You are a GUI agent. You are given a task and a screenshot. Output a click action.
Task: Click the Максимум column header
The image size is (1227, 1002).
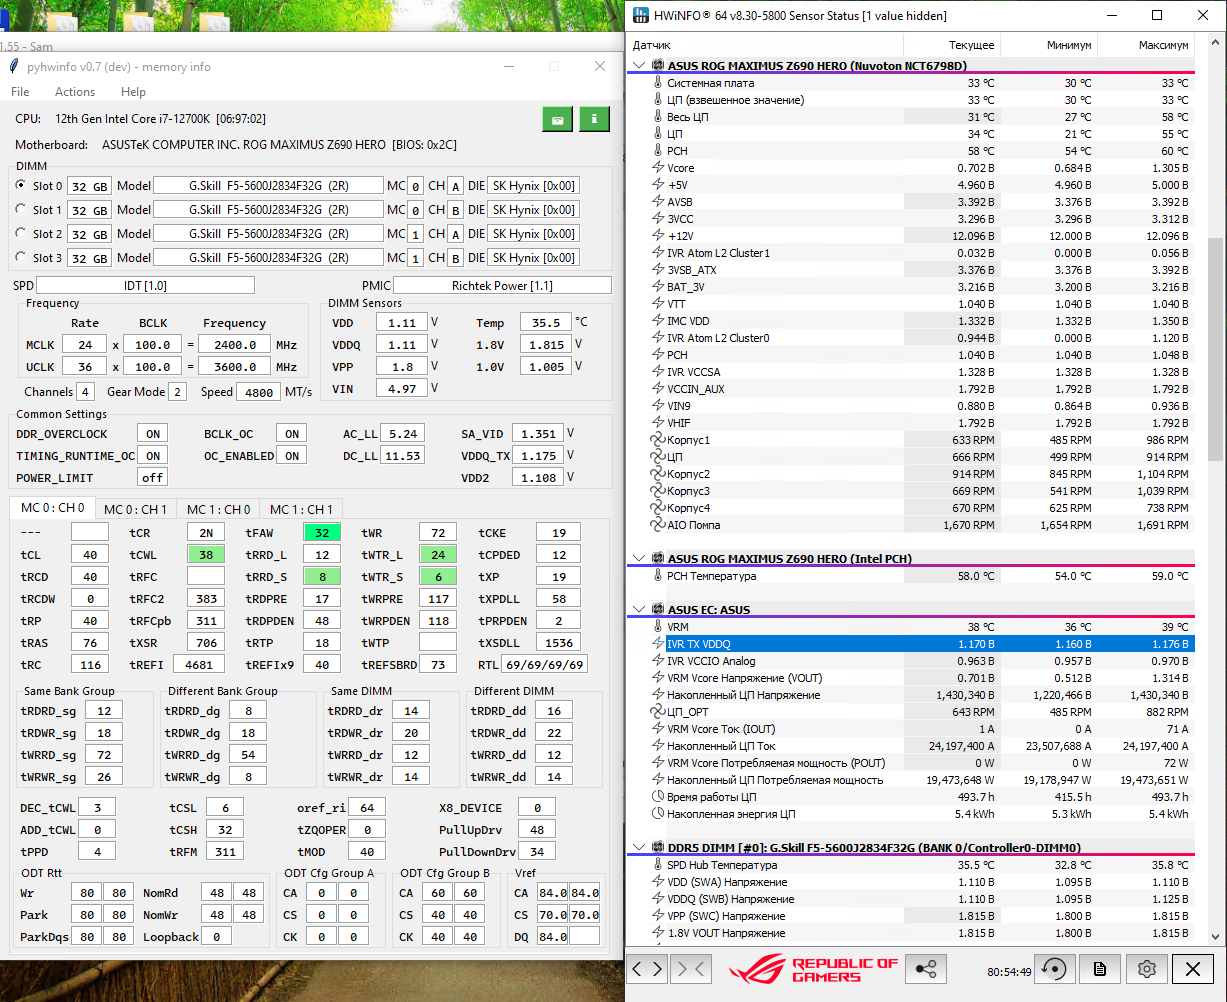pos(1145,45)
